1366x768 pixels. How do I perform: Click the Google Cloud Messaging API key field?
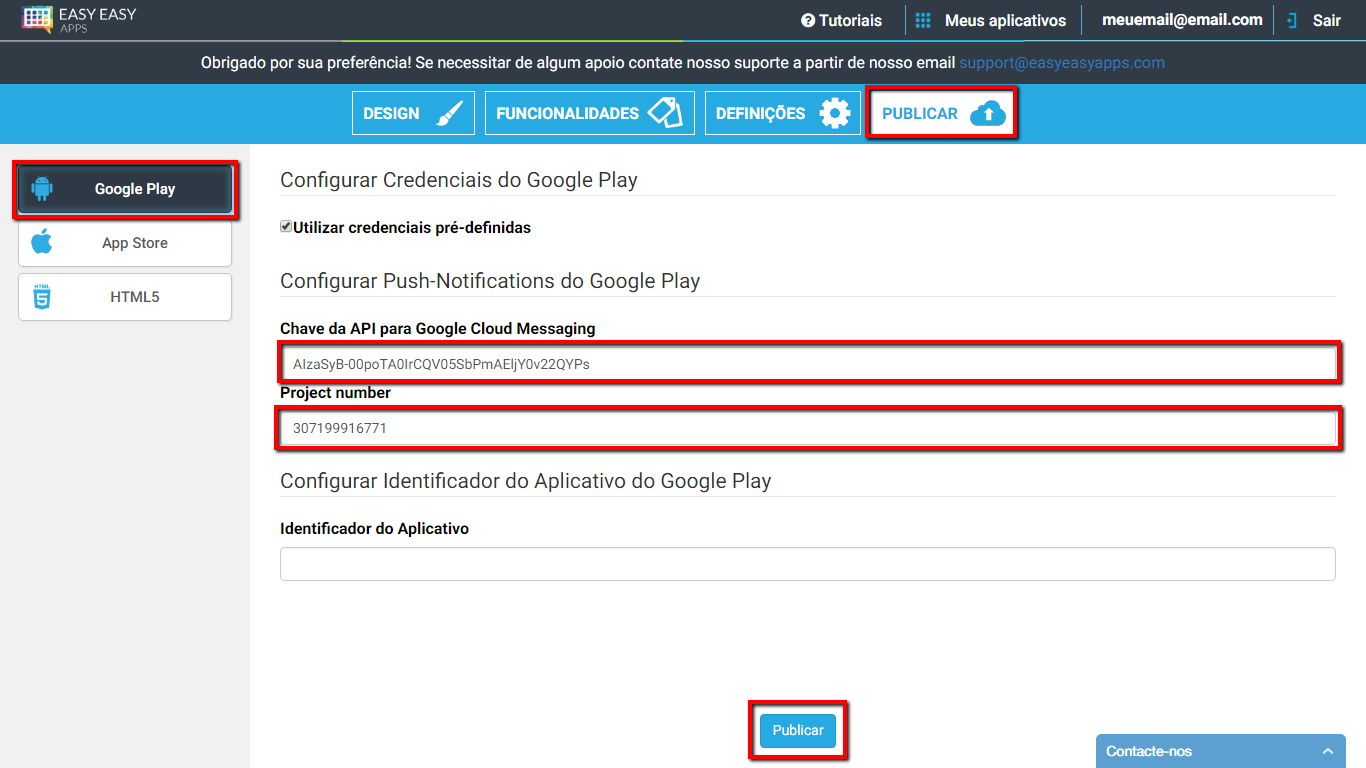(807, 364)
